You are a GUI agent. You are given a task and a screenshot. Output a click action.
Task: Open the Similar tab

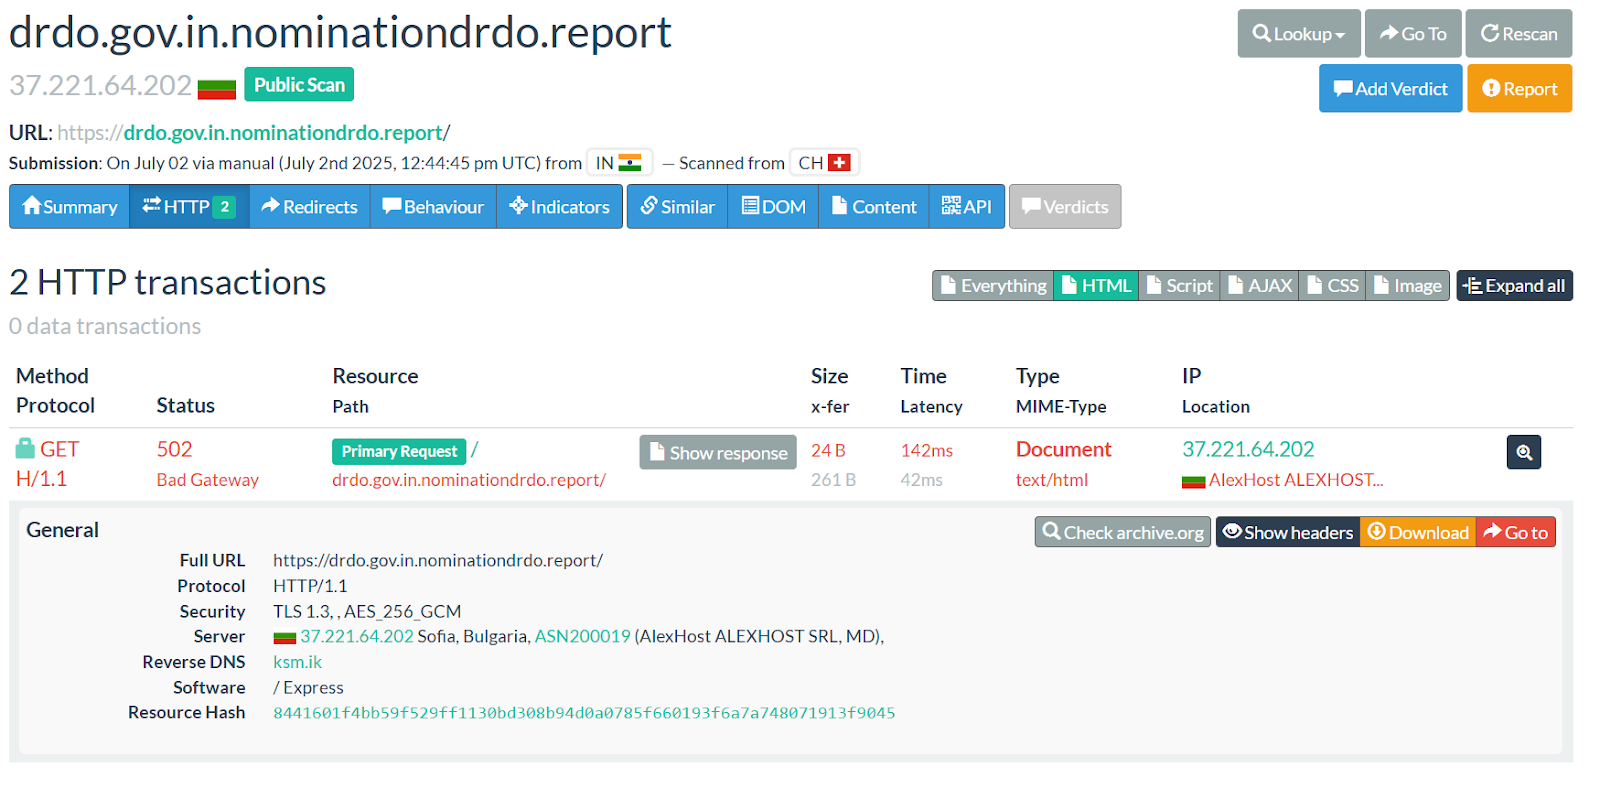point(678,207)
